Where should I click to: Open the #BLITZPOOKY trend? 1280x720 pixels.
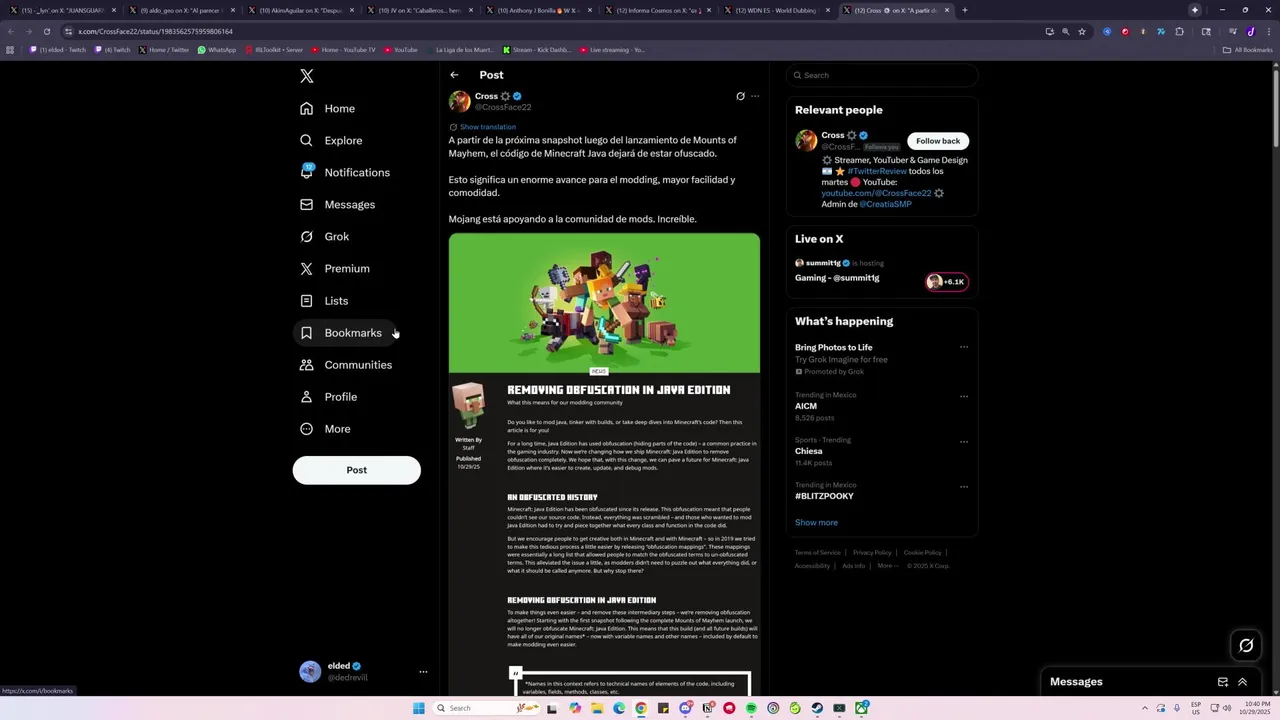(824, 496)
